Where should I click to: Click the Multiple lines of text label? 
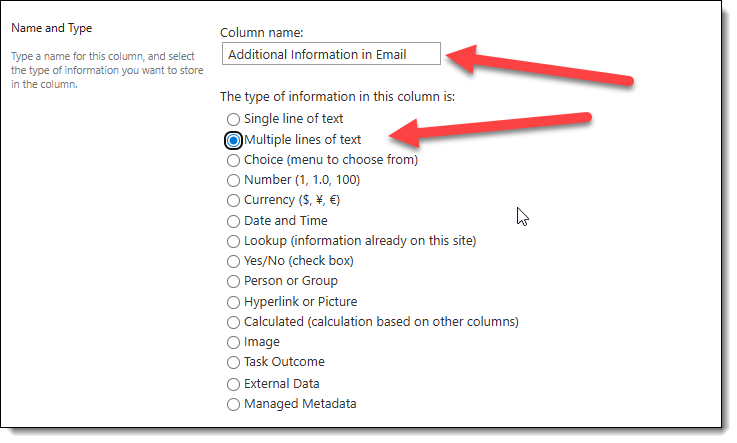(303, 140)
